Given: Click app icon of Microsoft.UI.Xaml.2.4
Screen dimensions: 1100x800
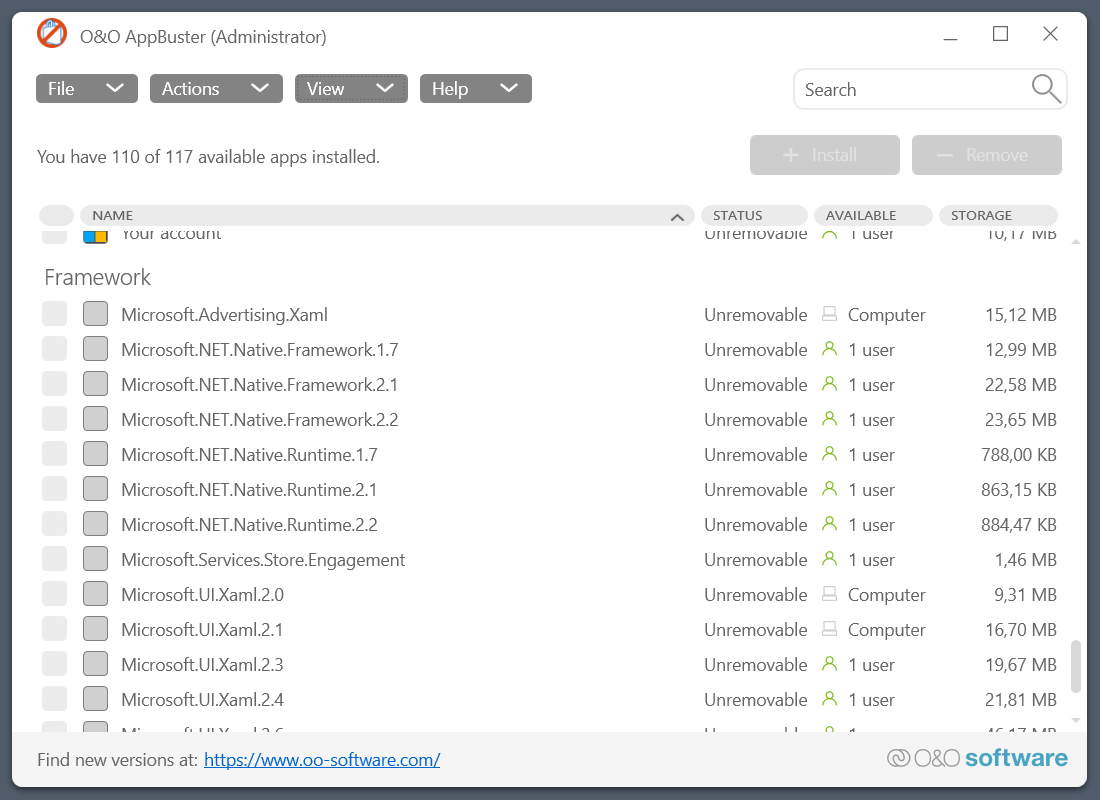Looking at the screenshot, I should point(95,700).
